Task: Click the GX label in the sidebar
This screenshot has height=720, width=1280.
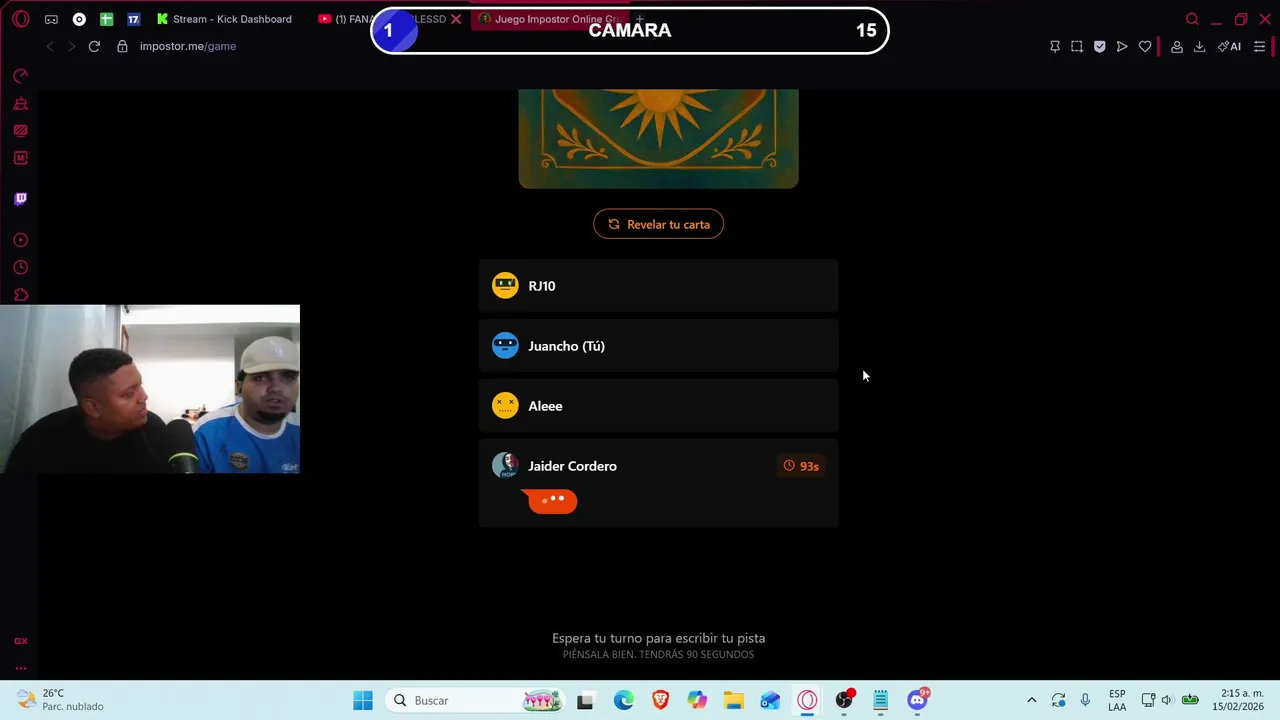Action: pos(20,641)
